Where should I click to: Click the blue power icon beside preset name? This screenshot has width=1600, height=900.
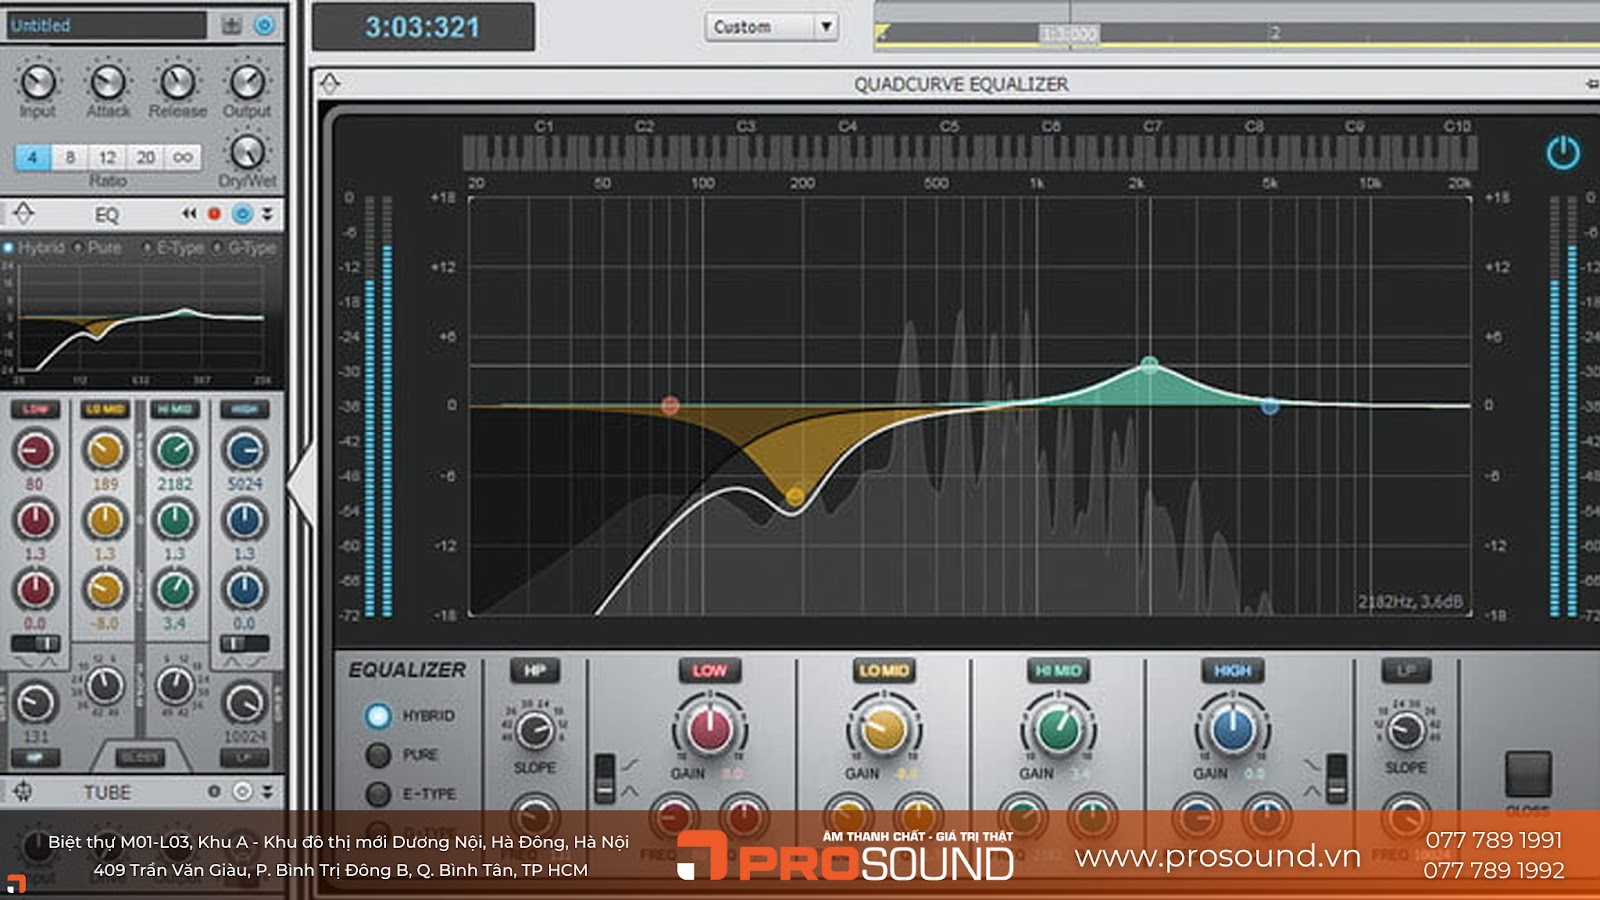click(x=264, y=26)
